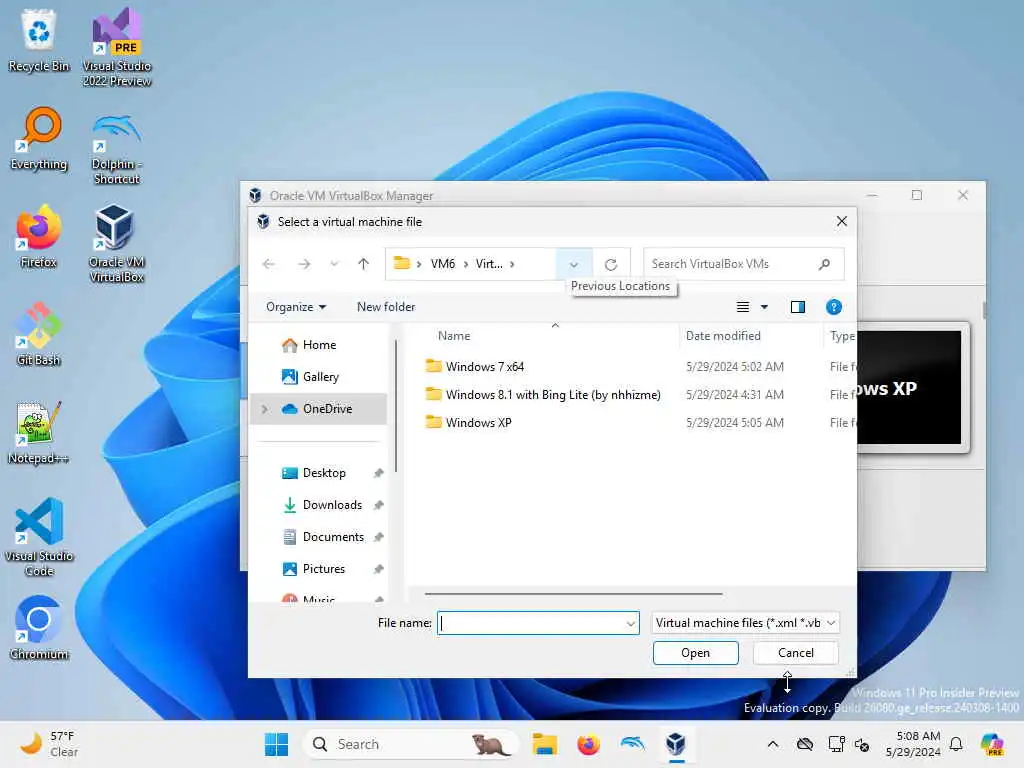Open Recent locations dropdown arrow
This screenshot has width=1024, height=768.
pos(334,264)
